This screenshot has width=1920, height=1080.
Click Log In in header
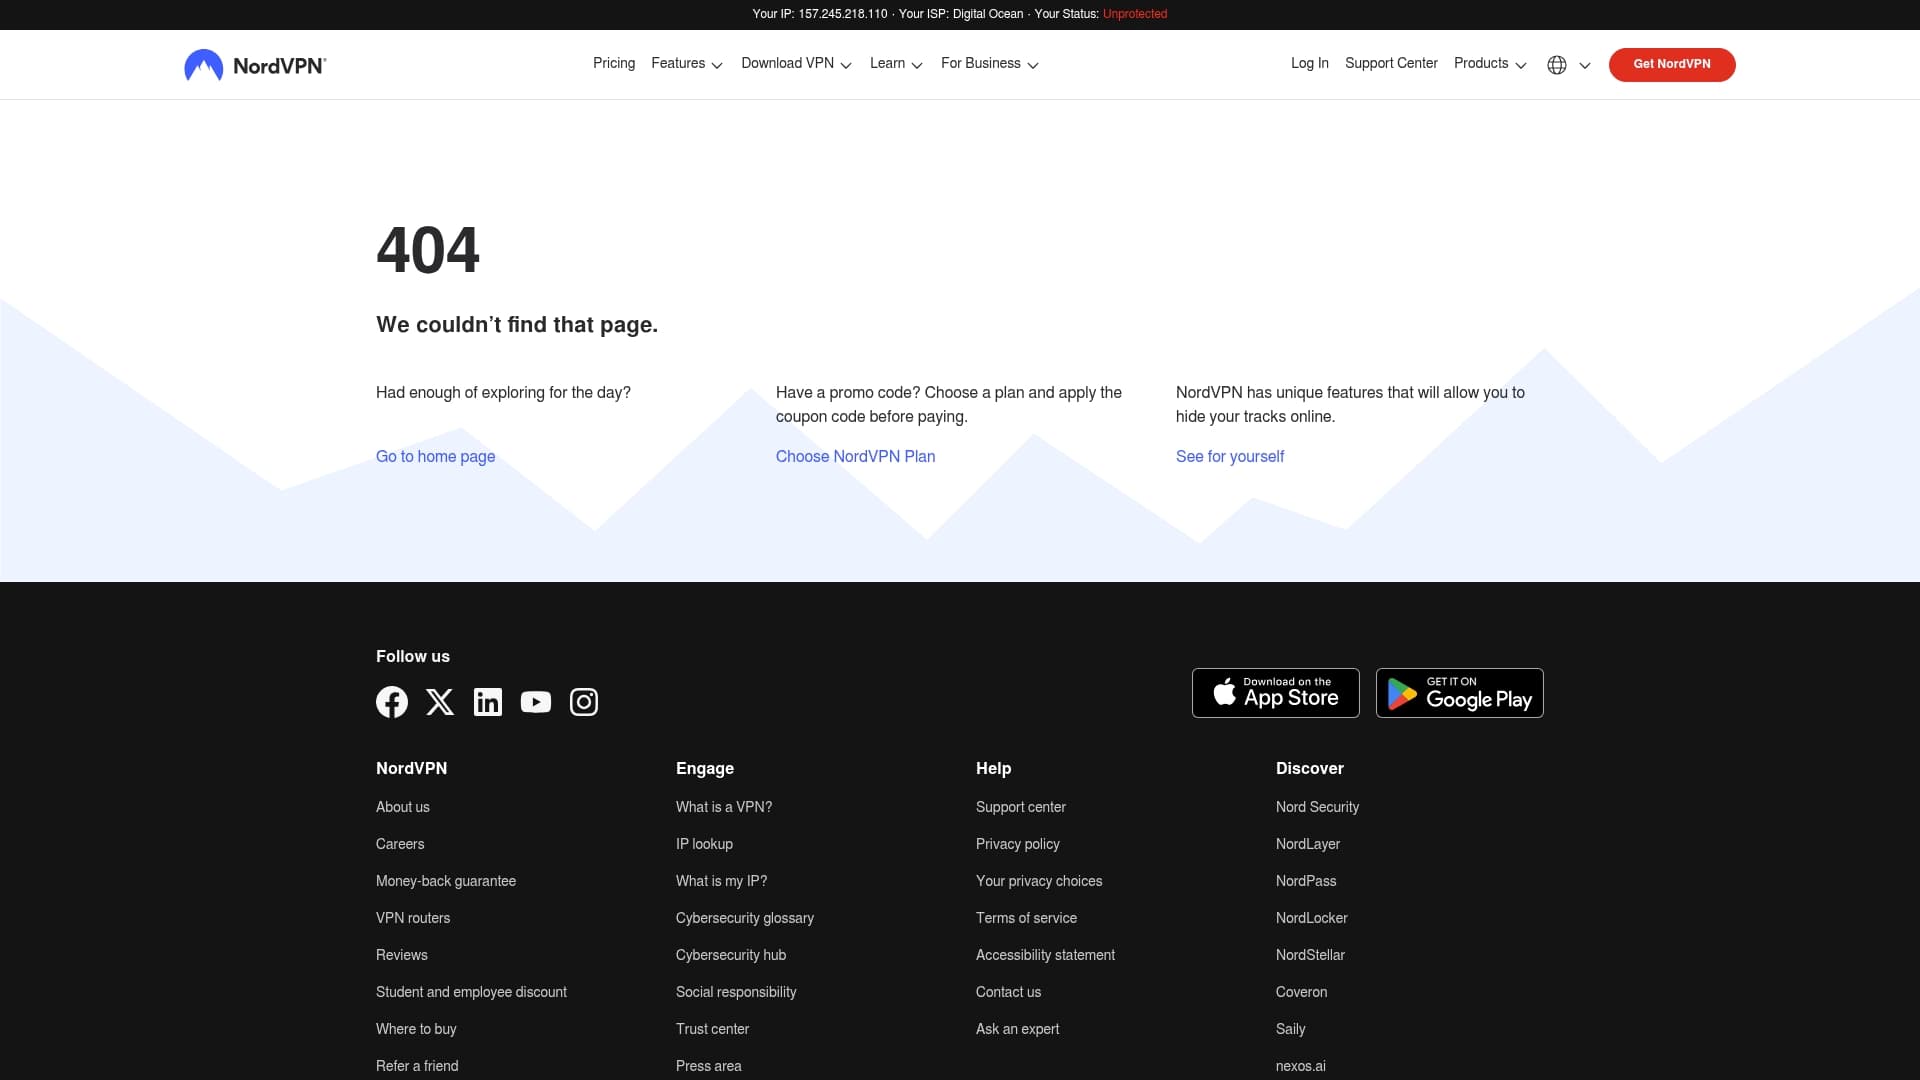1310,63
